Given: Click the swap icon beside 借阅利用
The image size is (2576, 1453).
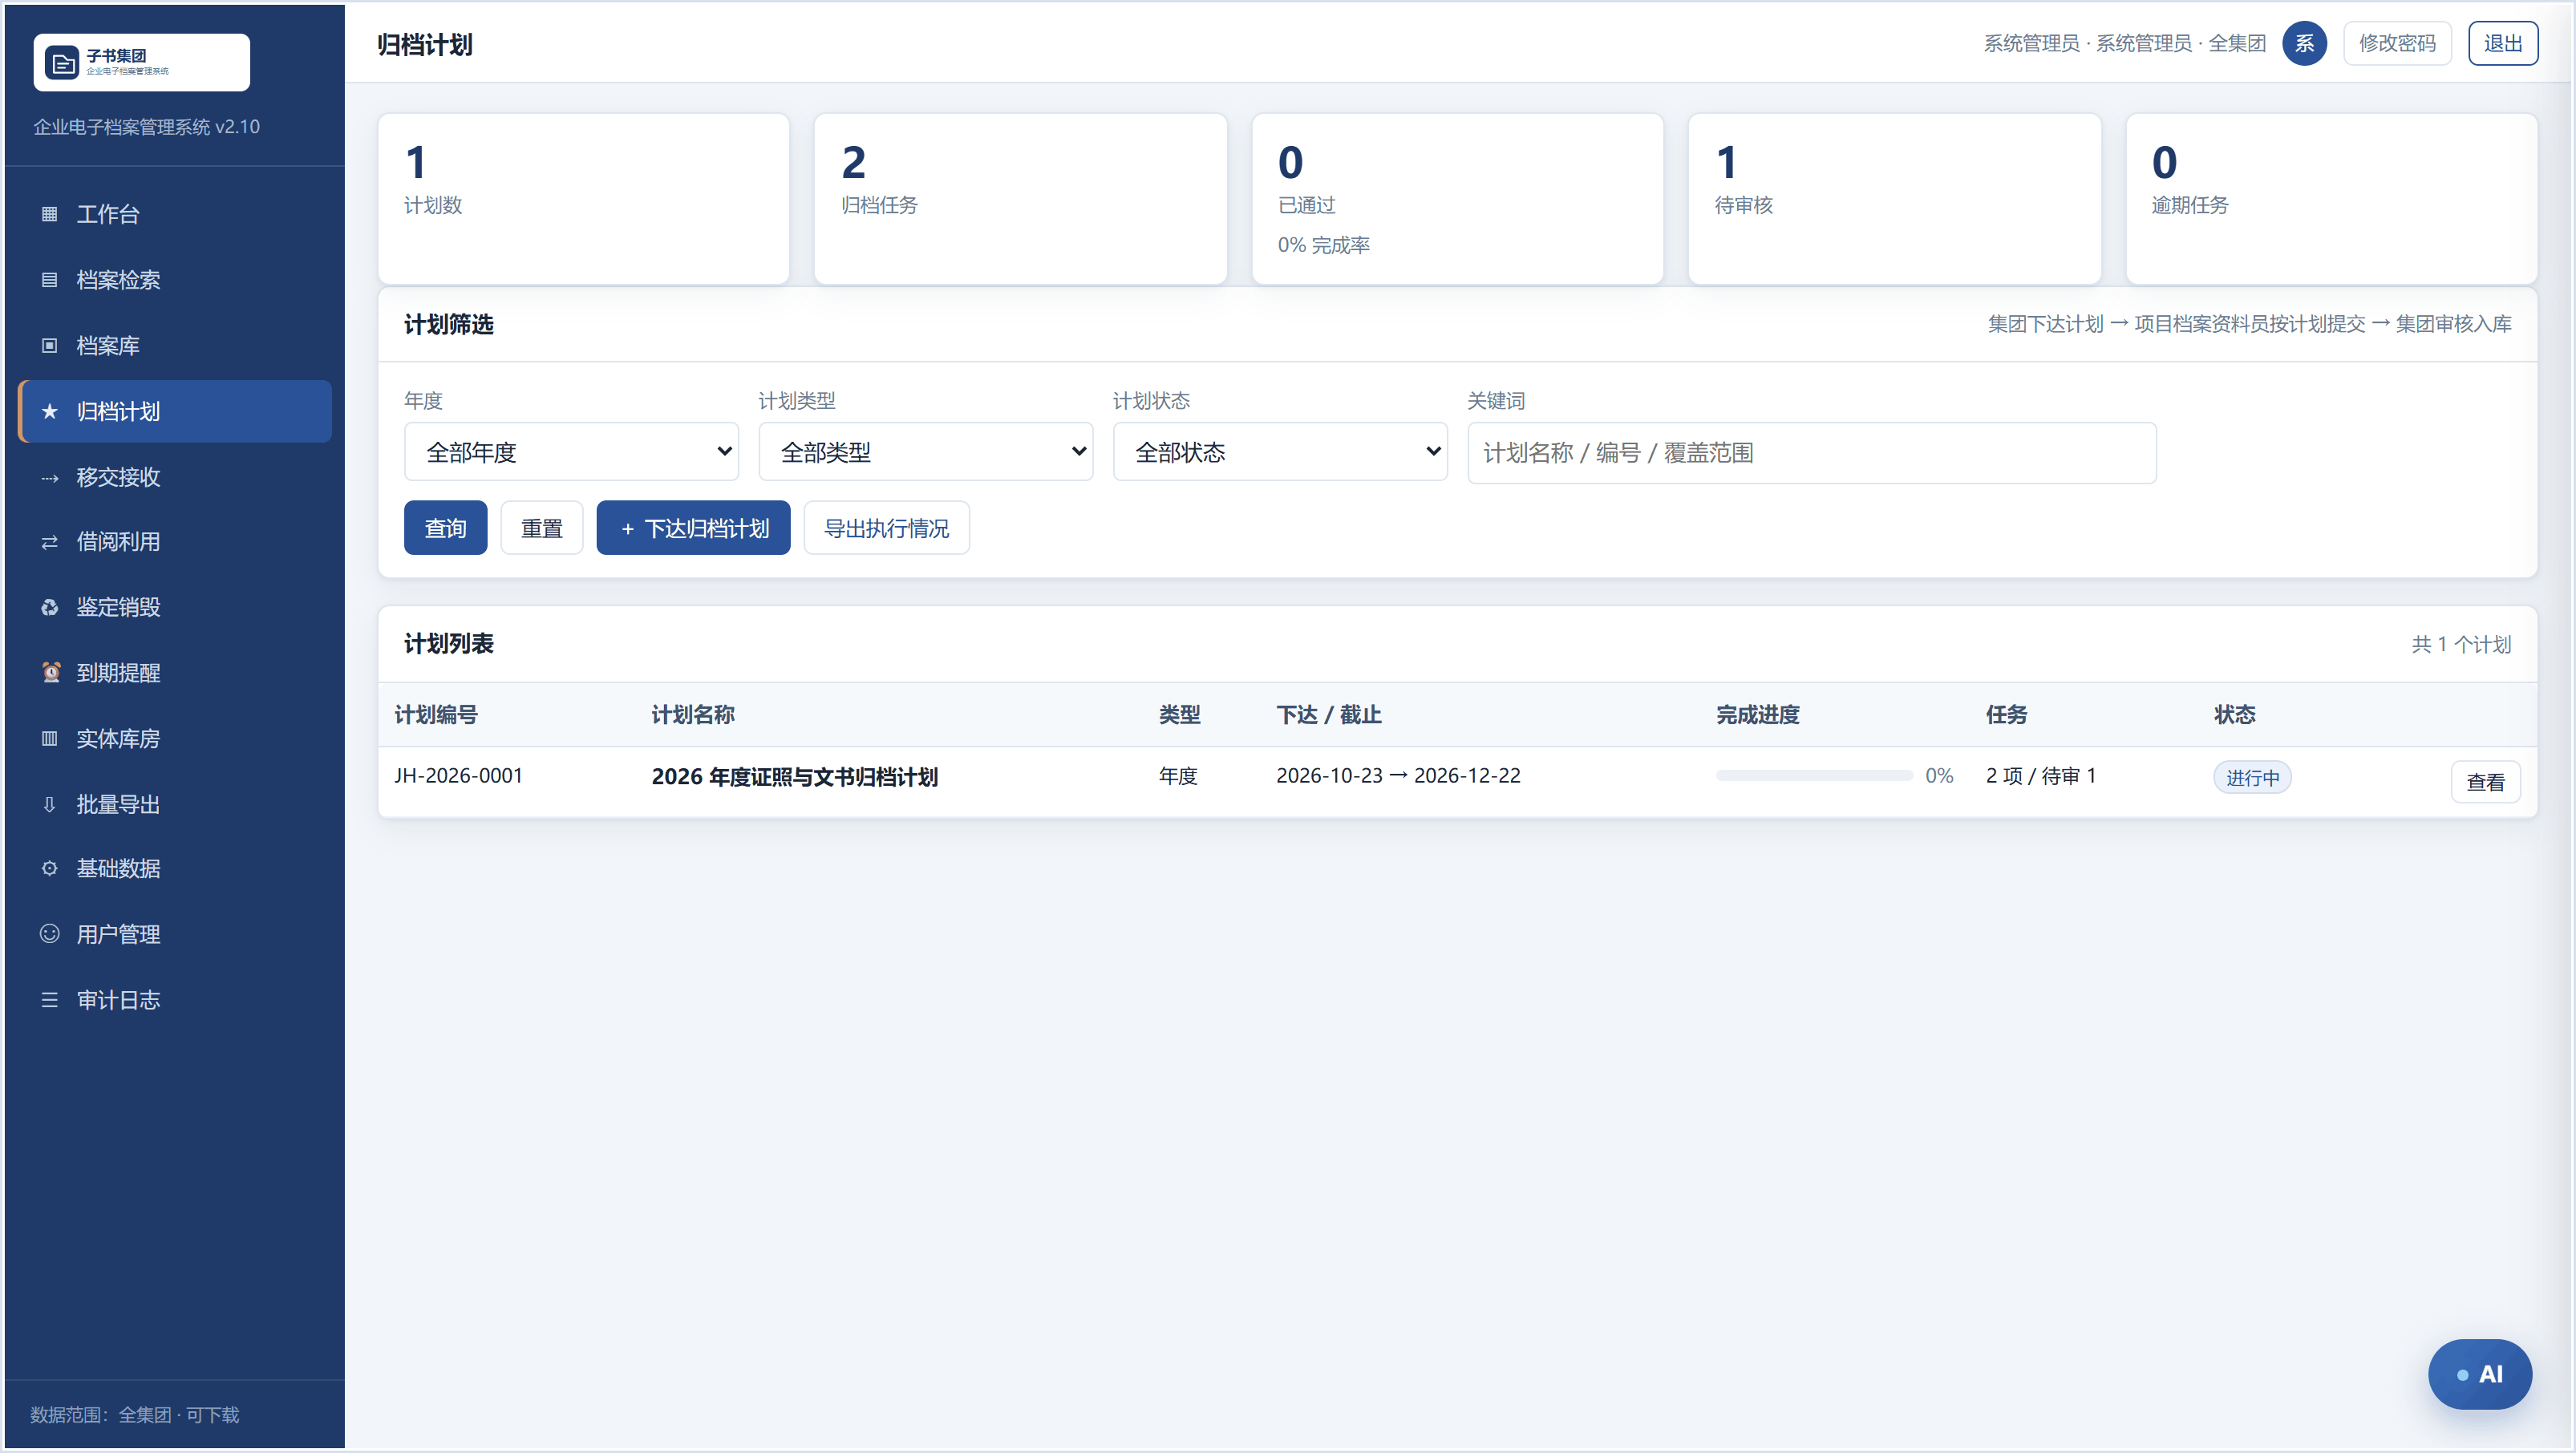Looking at the screenshot, I should (x=49, y=542).
